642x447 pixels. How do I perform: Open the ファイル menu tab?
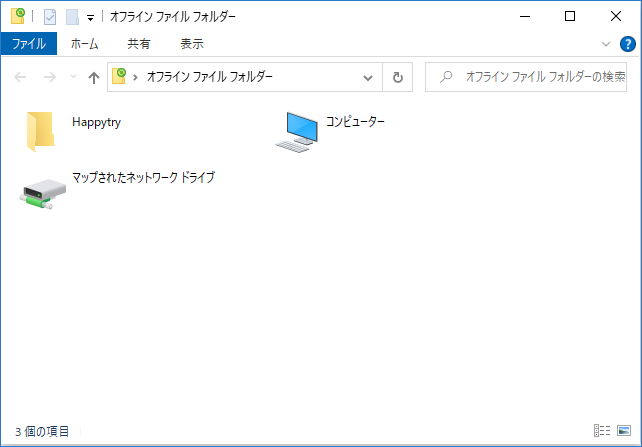pyautogui.click(x=29, y=44)
